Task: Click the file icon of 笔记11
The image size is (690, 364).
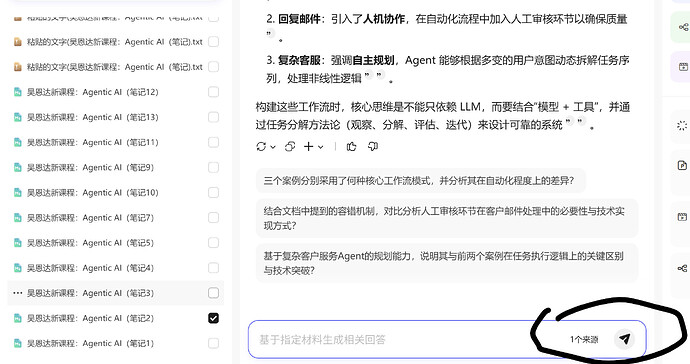Action: click(x=18, y=142)
